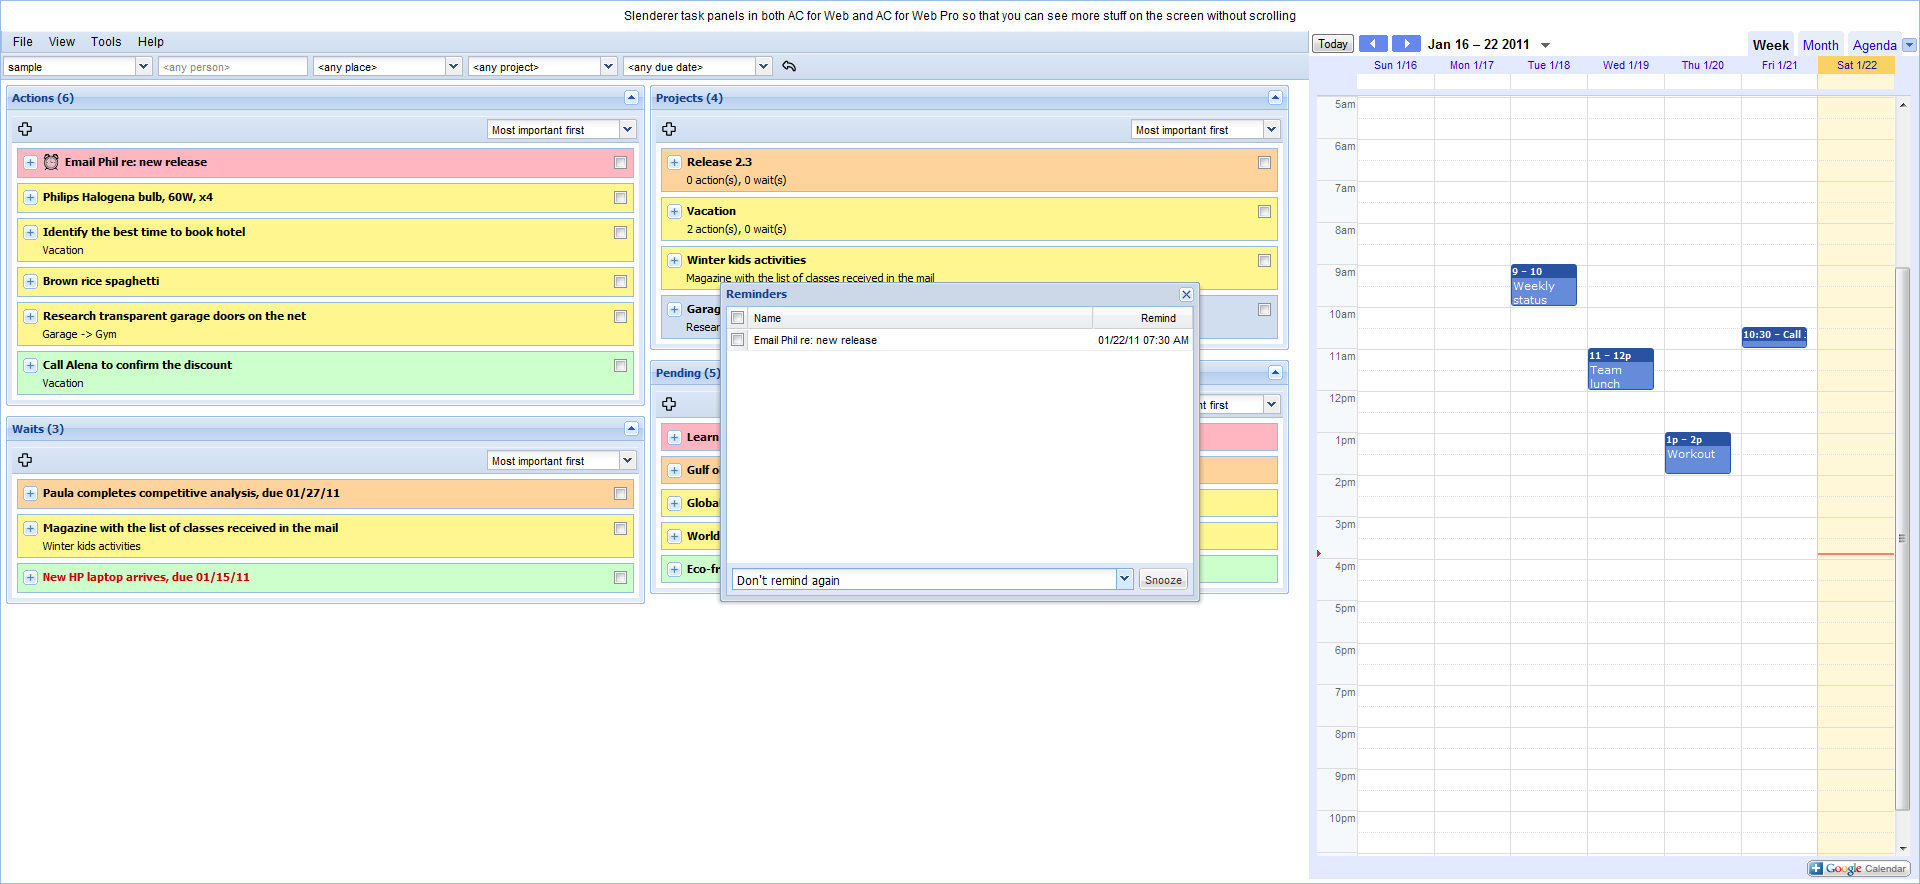Open the calendar date range dropdown arrow
The image size is (1920, 884).
pos(1545,45)
